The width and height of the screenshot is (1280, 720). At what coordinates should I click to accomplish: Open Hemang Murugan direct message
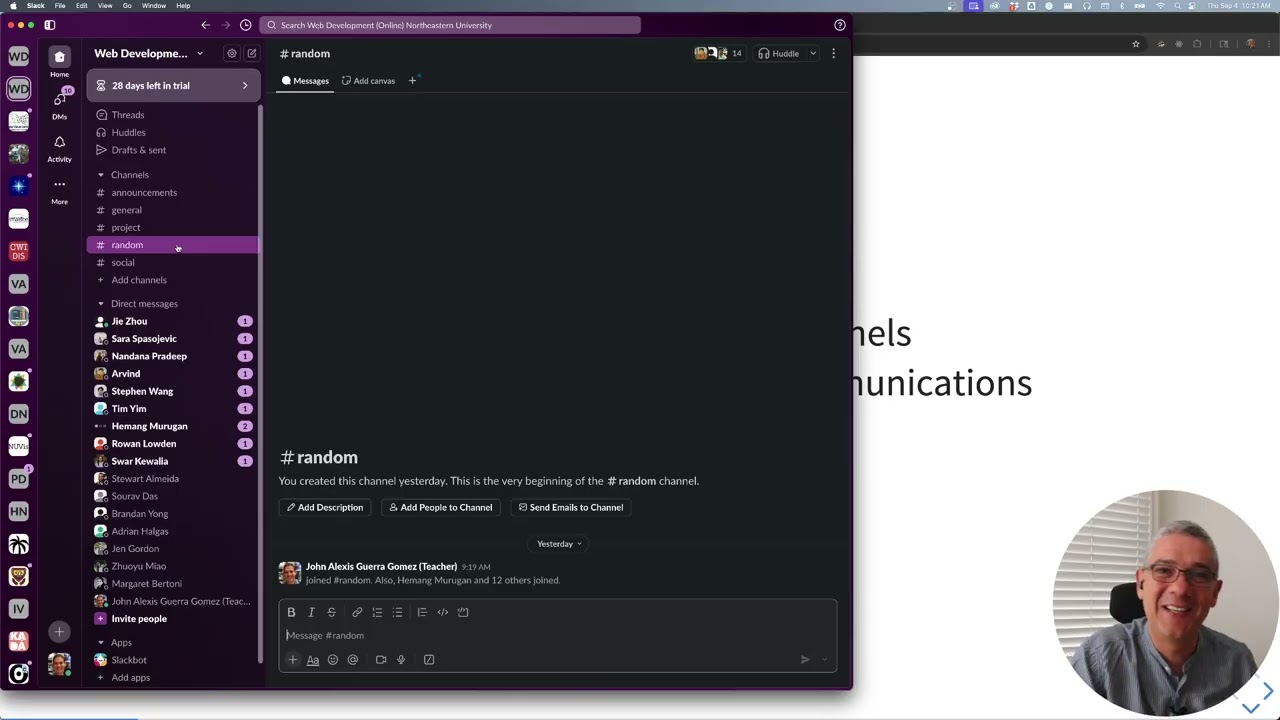click(173, 426)
